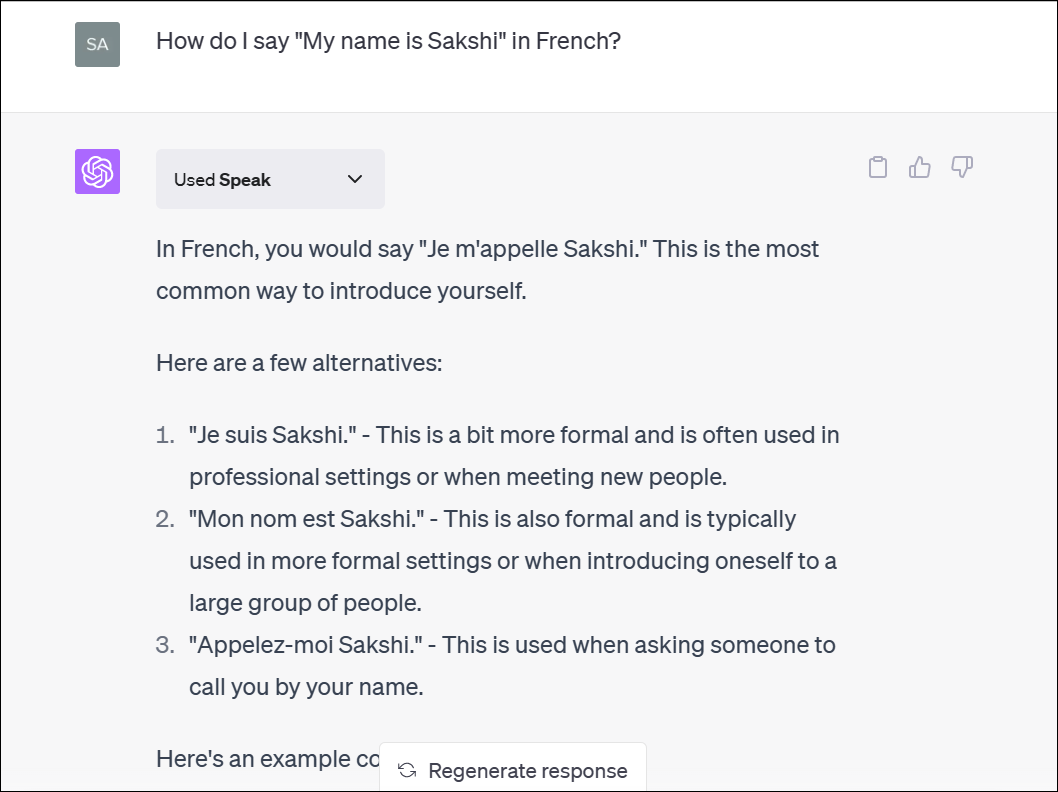
Task: Click the line "Here are a few alternatives:"
Action: [299, 362]
